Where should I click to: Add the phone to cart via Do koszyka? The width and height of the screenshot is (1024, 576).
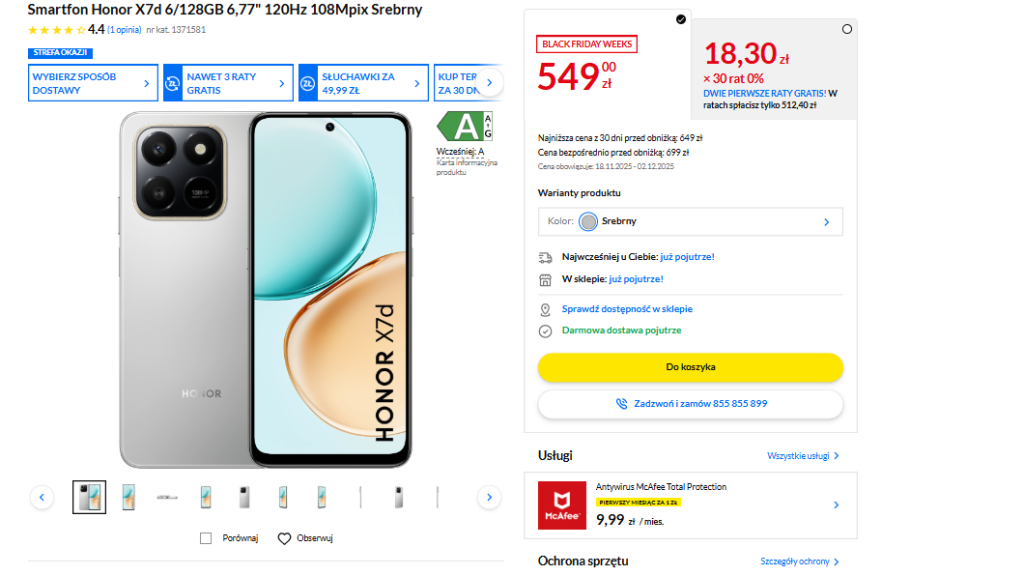[x=690, y=367]
